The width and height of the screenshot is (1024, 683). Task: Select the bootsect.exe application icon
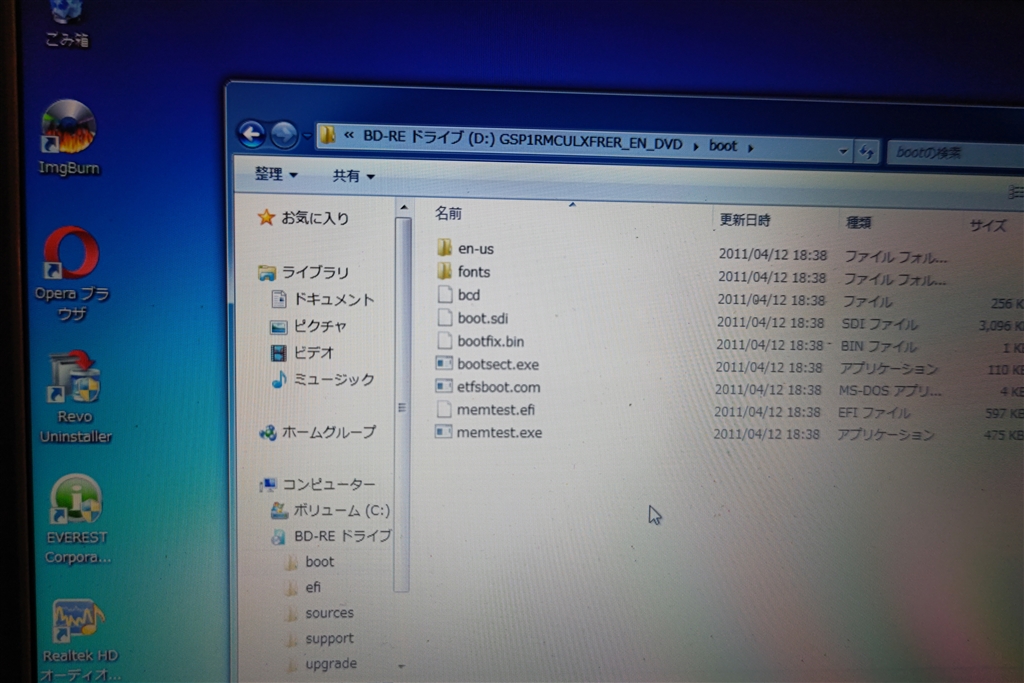point(444,363)
